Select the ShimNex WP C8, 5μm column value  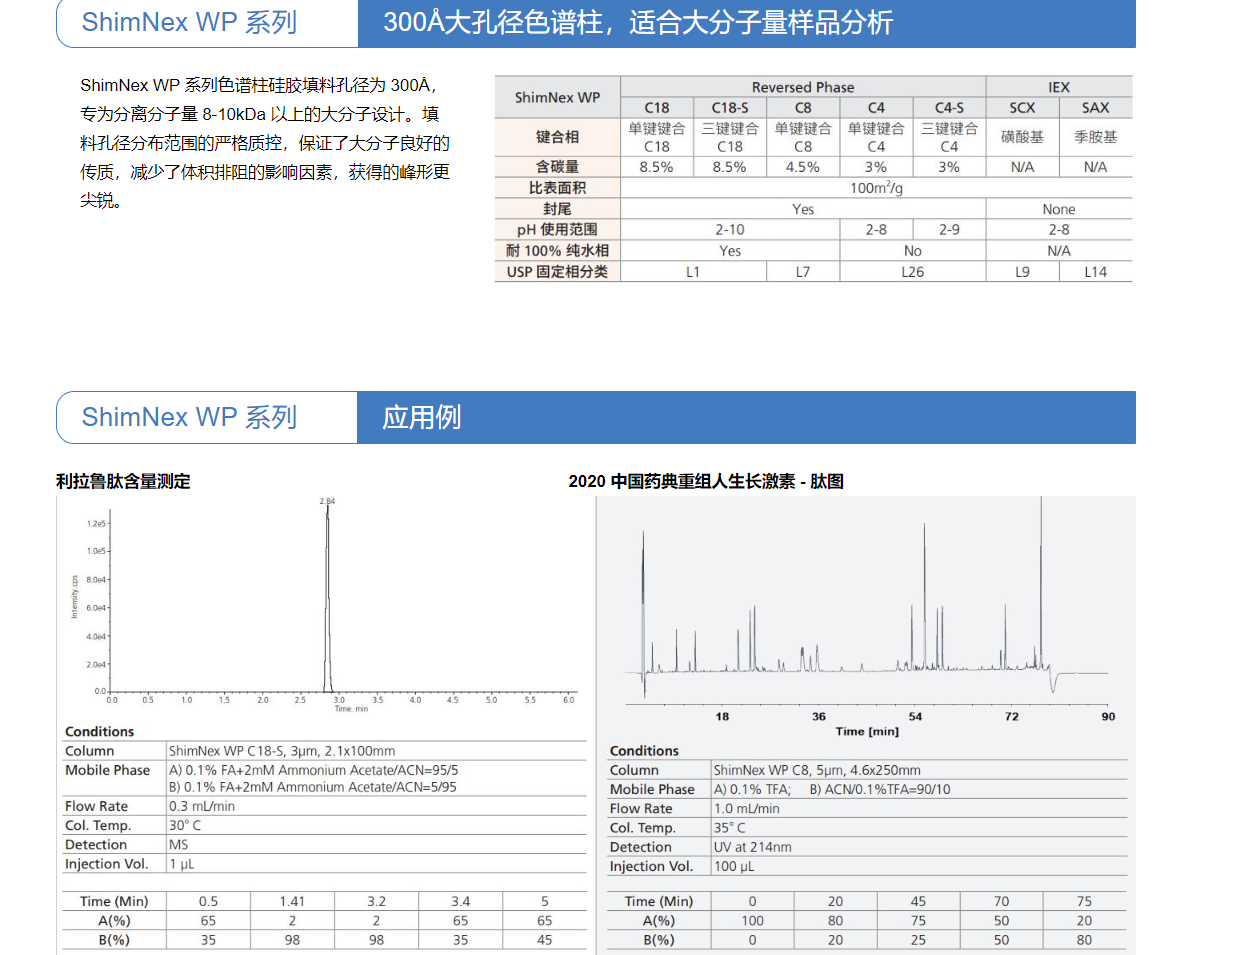coord(817,770)
